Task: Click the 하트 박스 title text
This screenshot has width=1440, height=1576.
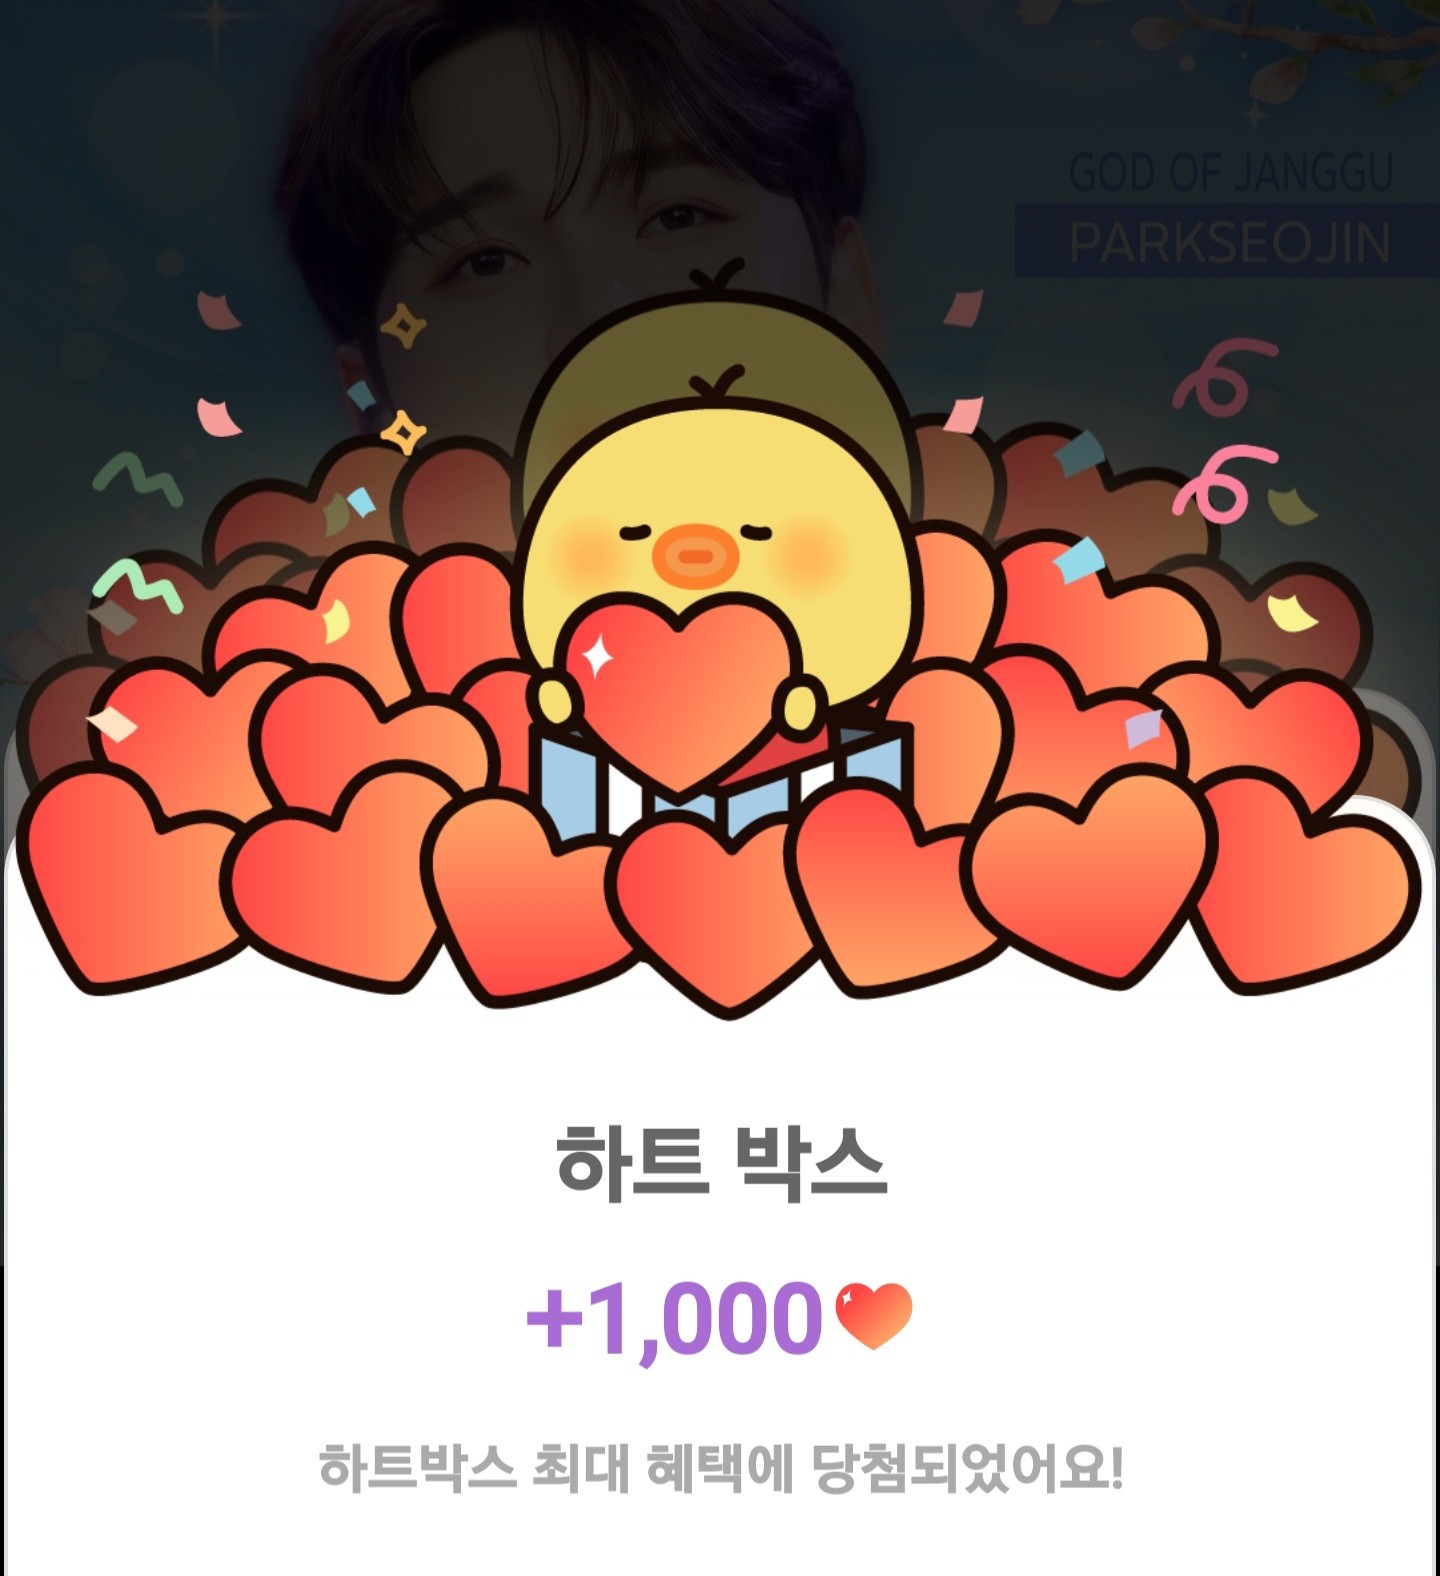Action: click(x=721, y=1163)
